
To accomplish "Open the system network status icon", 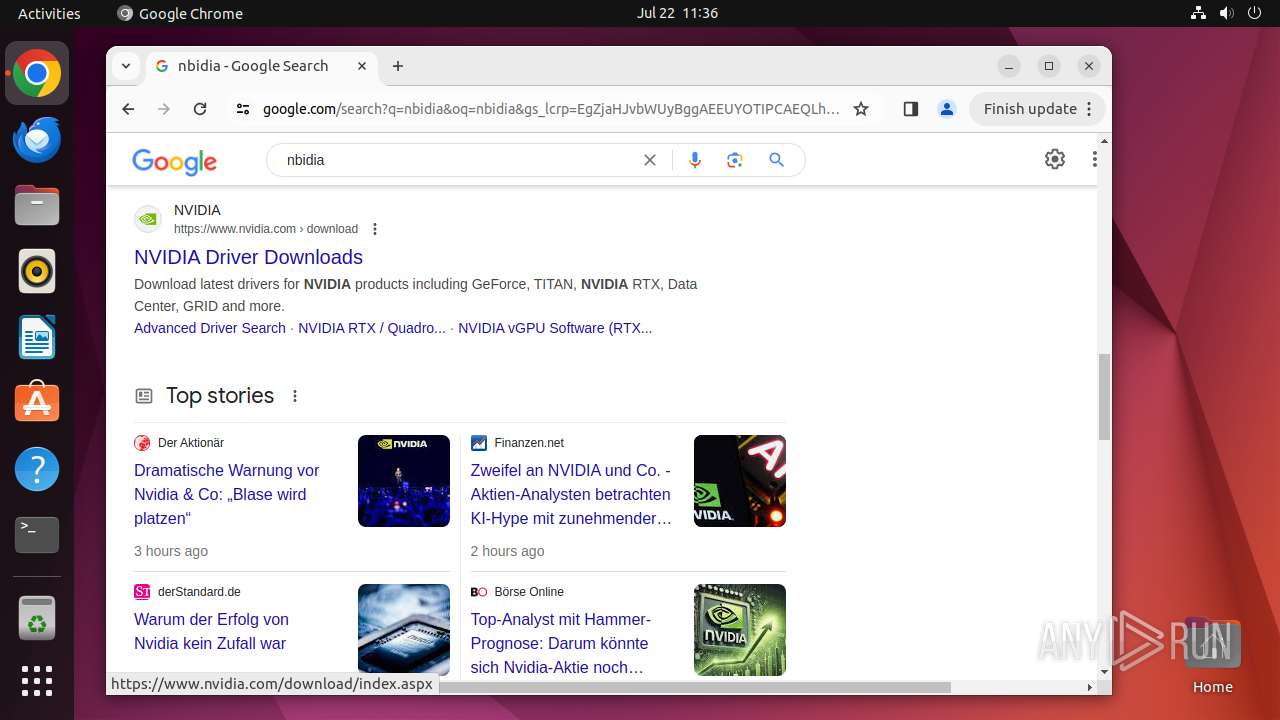I will tap(1199, 13).
